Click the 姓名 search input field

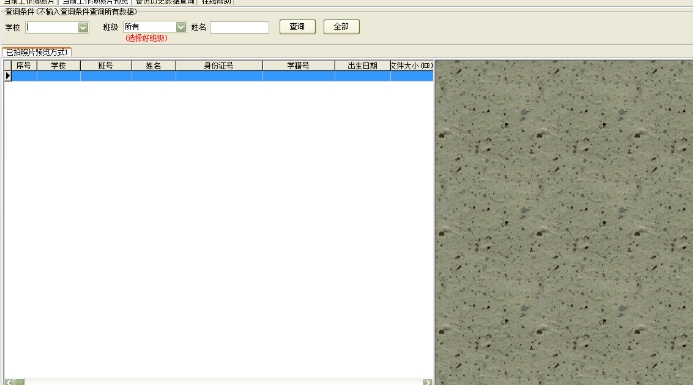tap(239, 27)
